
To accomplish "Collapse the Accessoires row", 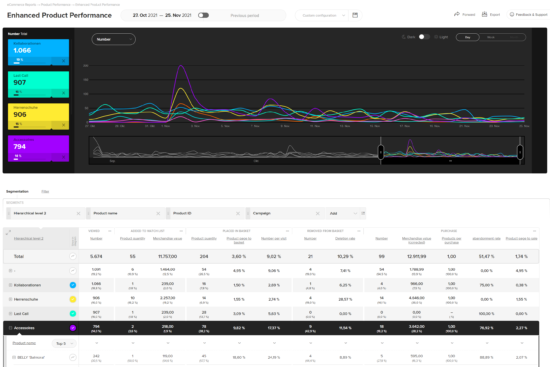I will pos(10,328).
